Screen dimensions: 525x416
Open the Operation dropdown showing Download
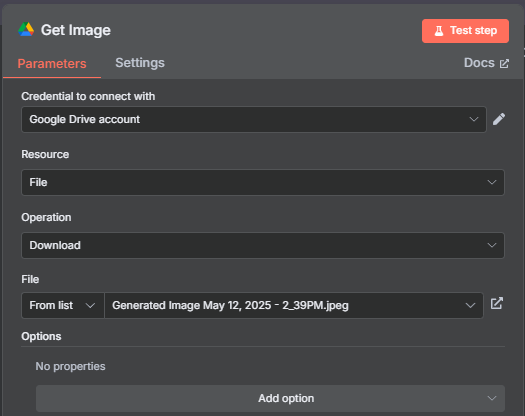(263, 245)
